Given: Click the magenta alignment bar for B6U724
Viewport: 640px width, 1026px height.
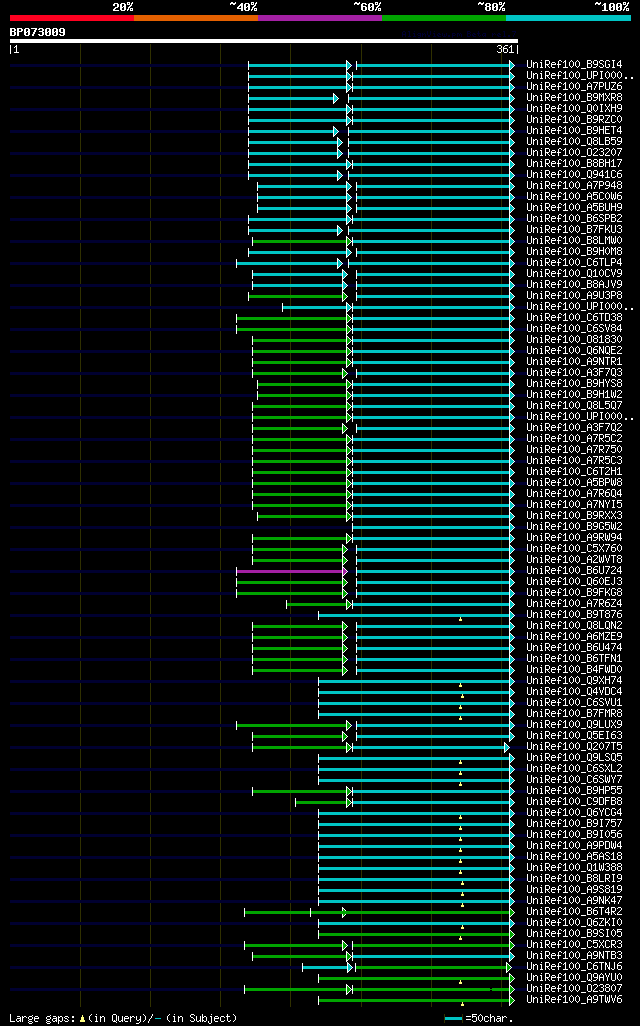Looking at the screenshot, I should tap(291, 571).
